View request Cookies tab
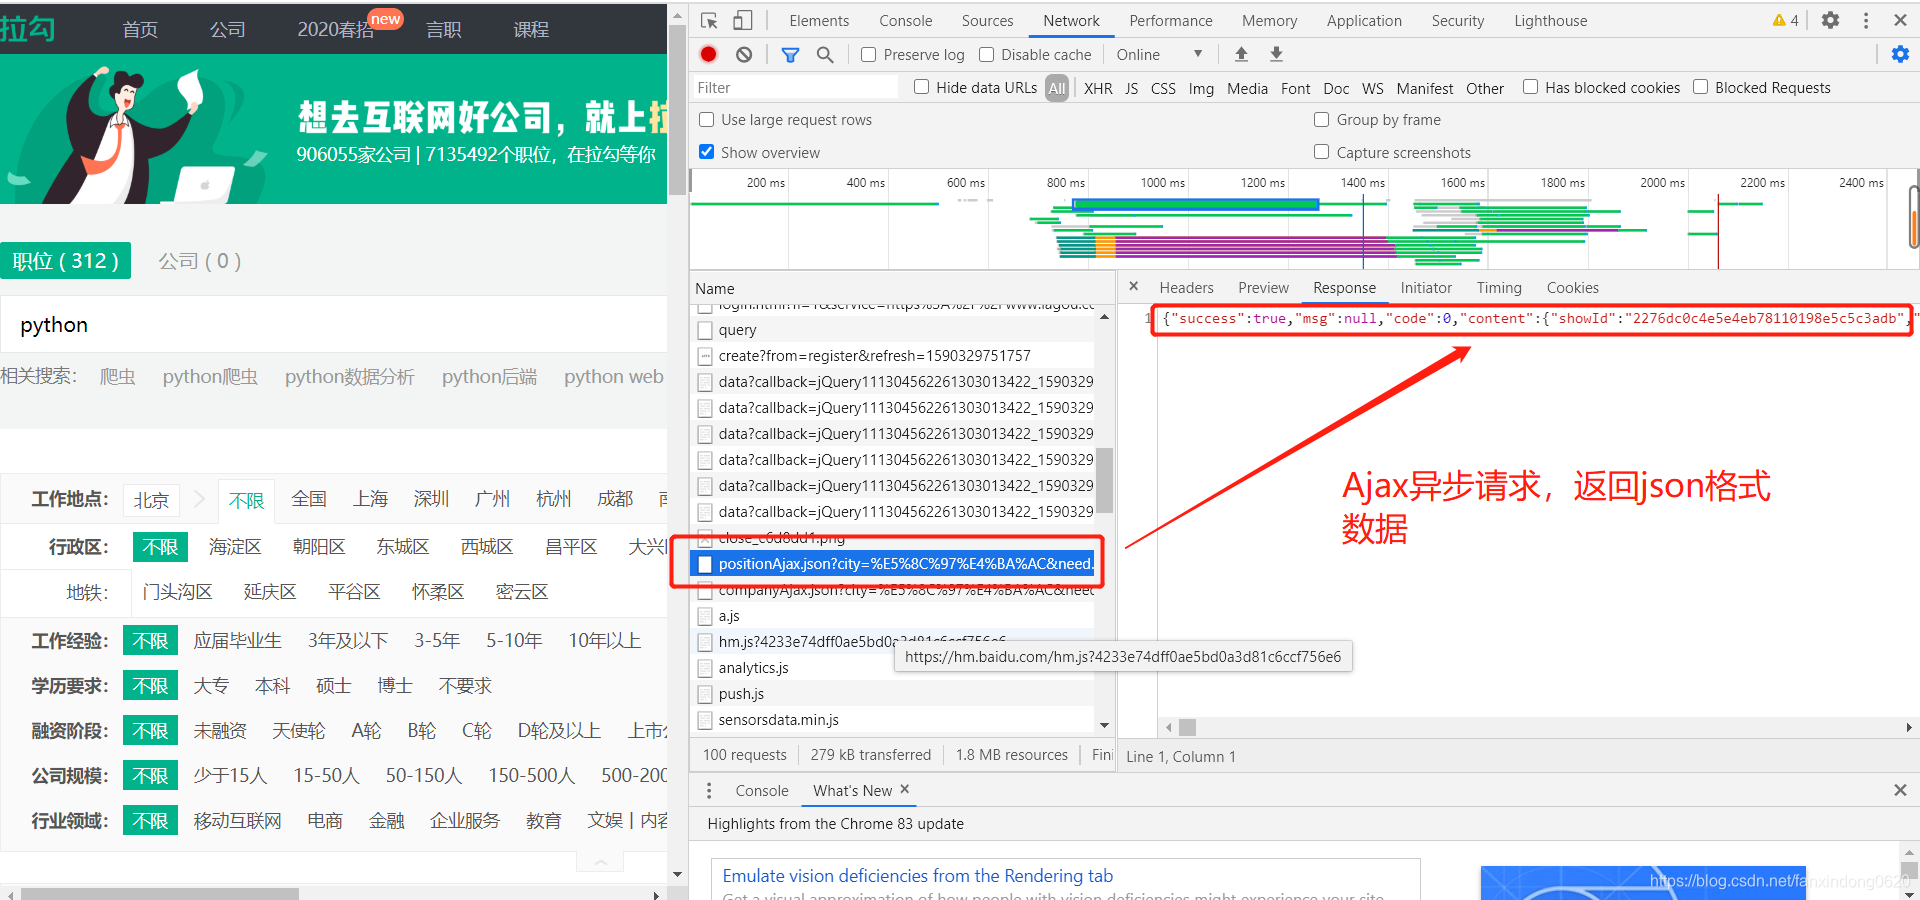 (1573, 288)
